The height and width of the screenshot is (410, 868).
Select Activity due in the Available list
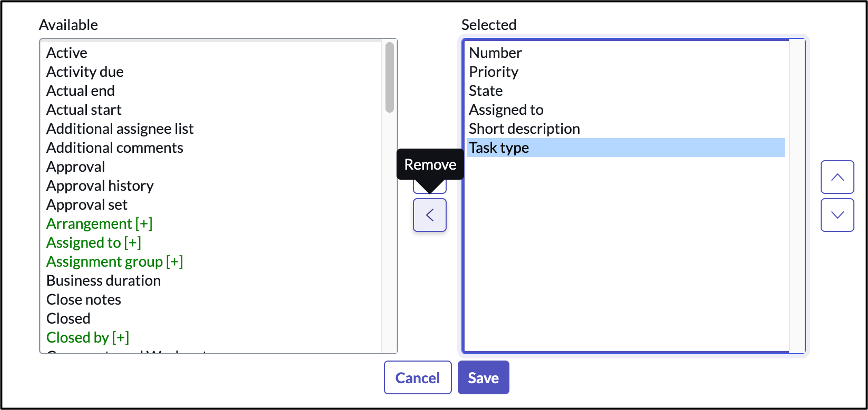click(x=85, y=72)
